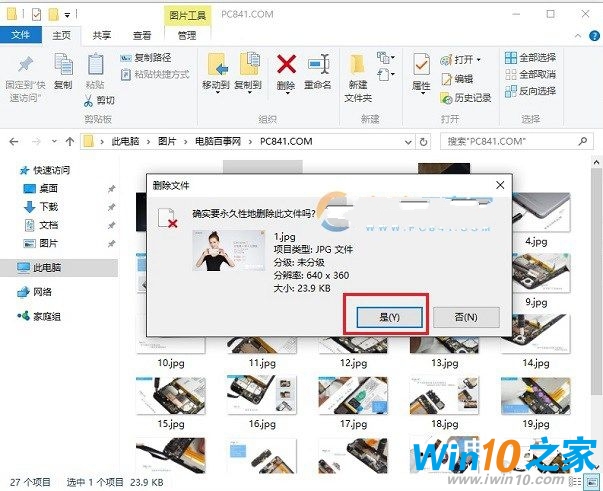Screen dimensions: 603x491
Task: Click the Cut (剪切) scissors icon
Action: 88,101
